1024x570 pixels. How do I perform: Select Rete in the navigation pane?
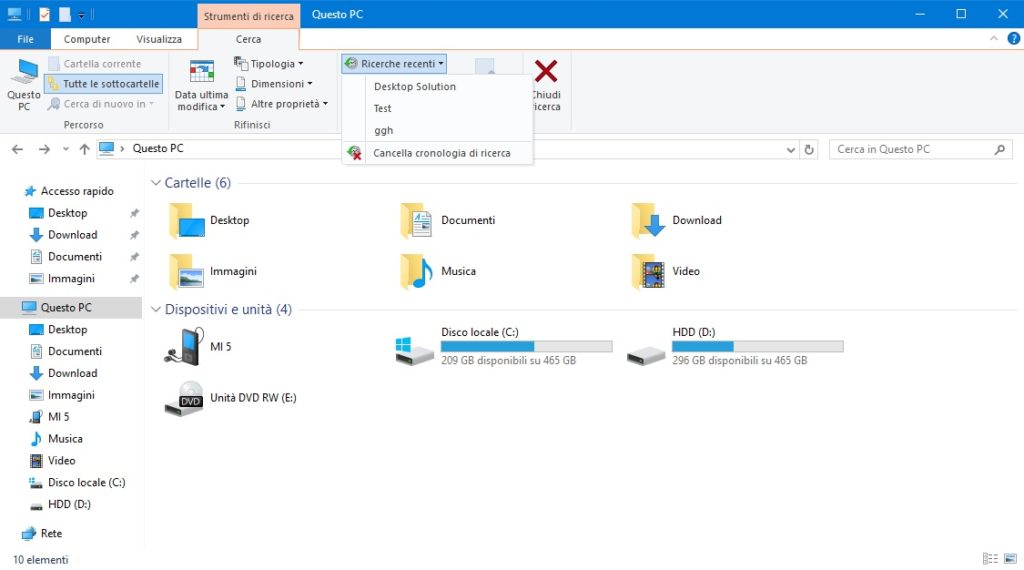click(50, 534)
